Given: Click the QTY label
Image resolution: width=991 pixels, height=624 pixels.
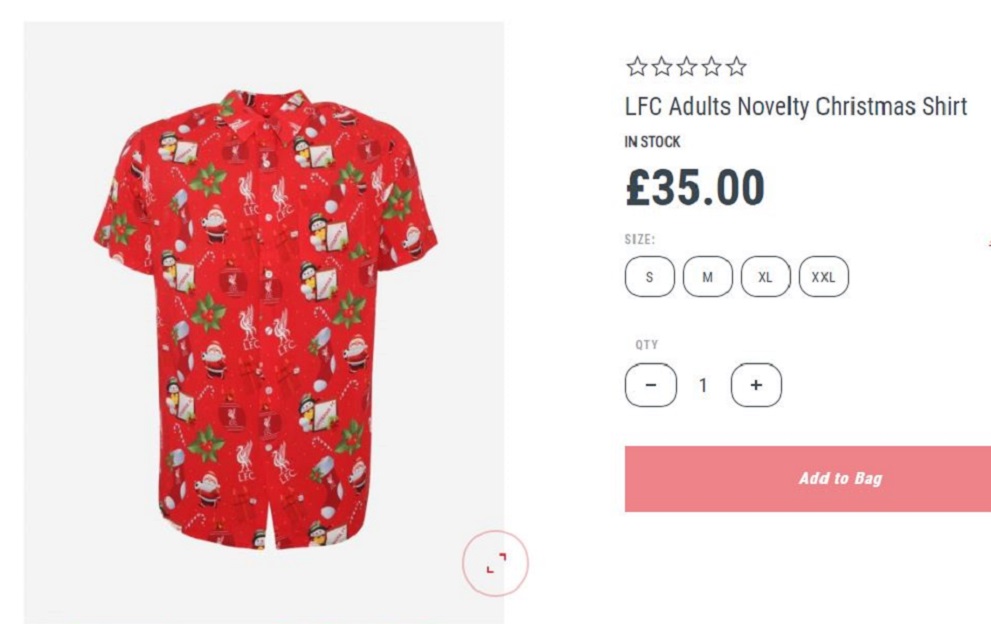Looking at the screenshot, I should coord(647,345).
